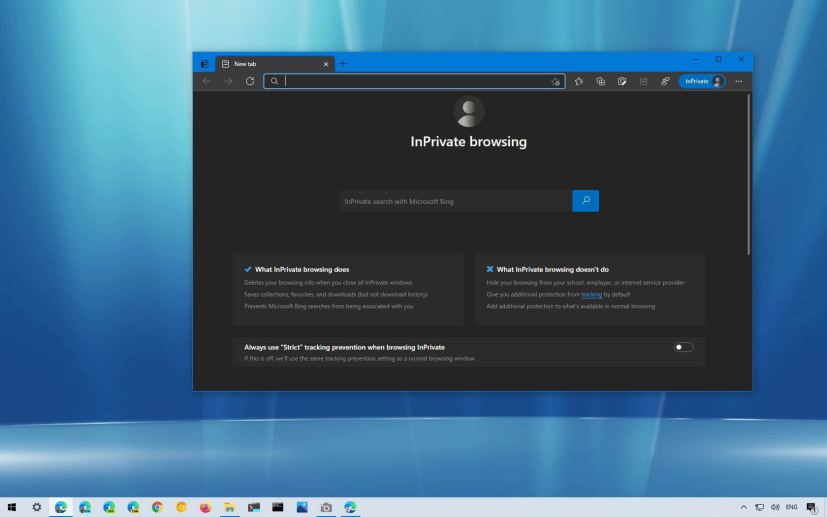Focus InPrivate search with Microsoft Bing box

pos(456,201)
